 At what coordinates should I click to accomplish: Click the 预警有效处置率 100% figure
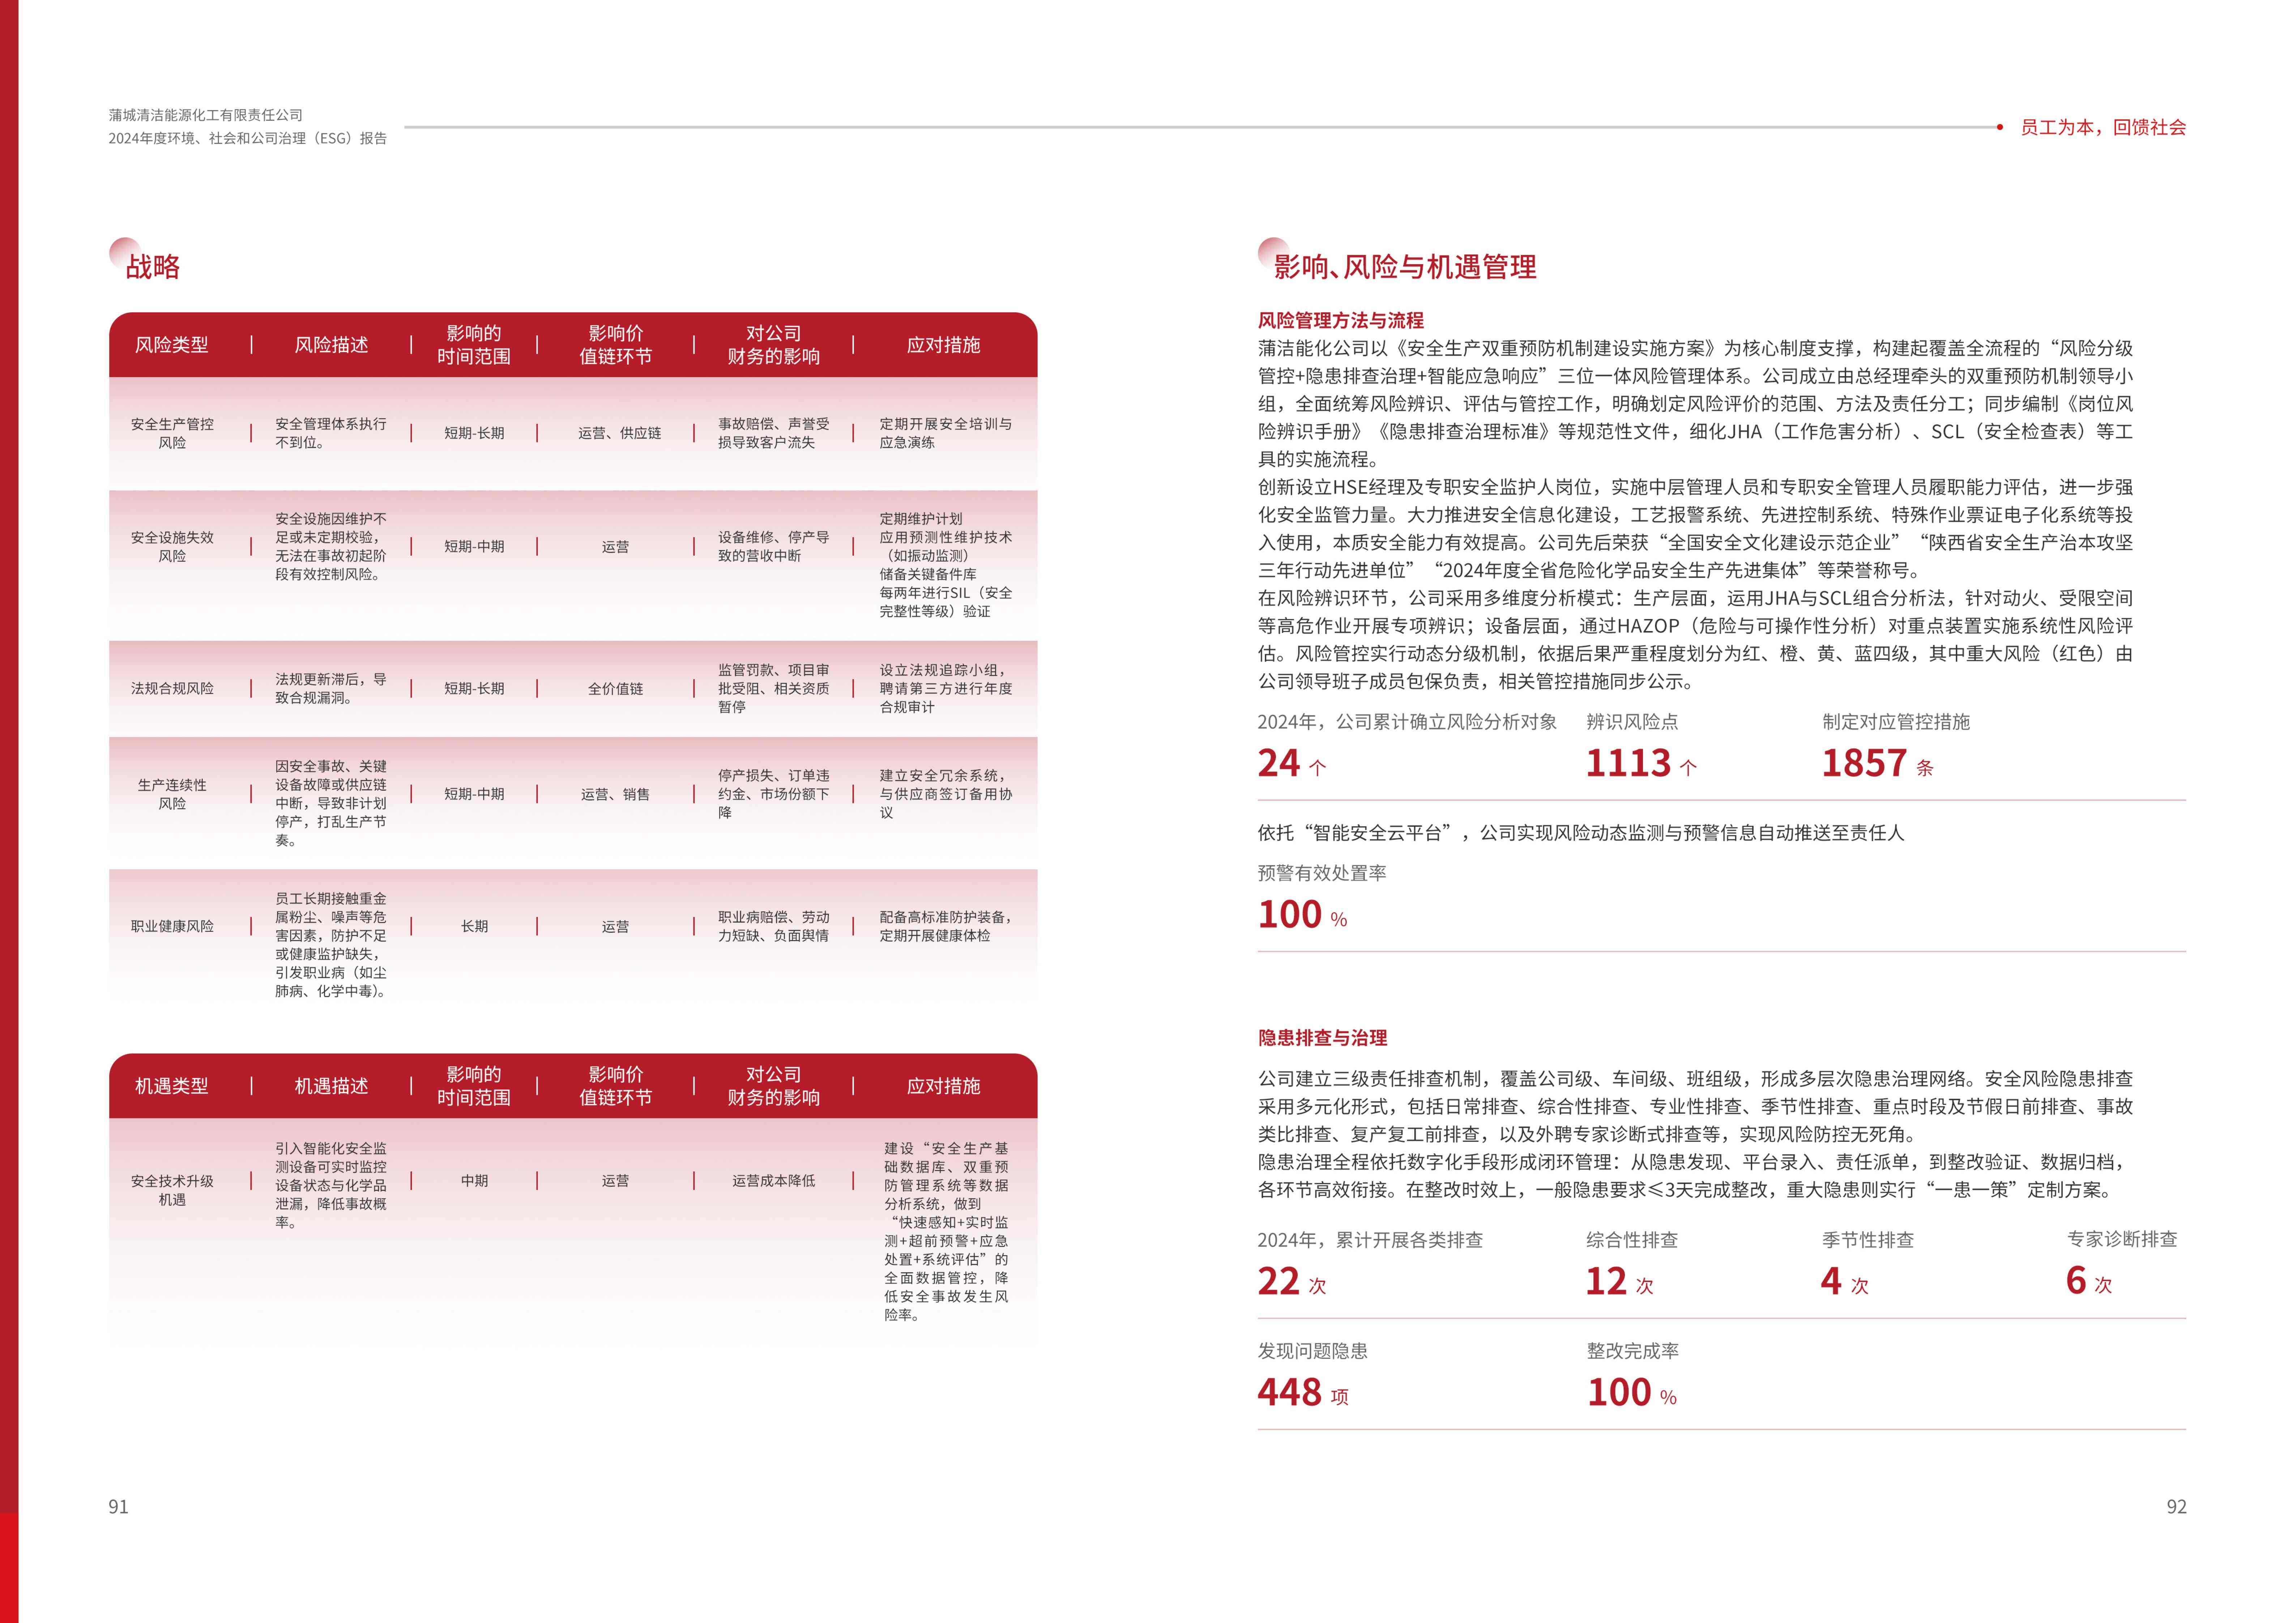(x=1290, y=914)
